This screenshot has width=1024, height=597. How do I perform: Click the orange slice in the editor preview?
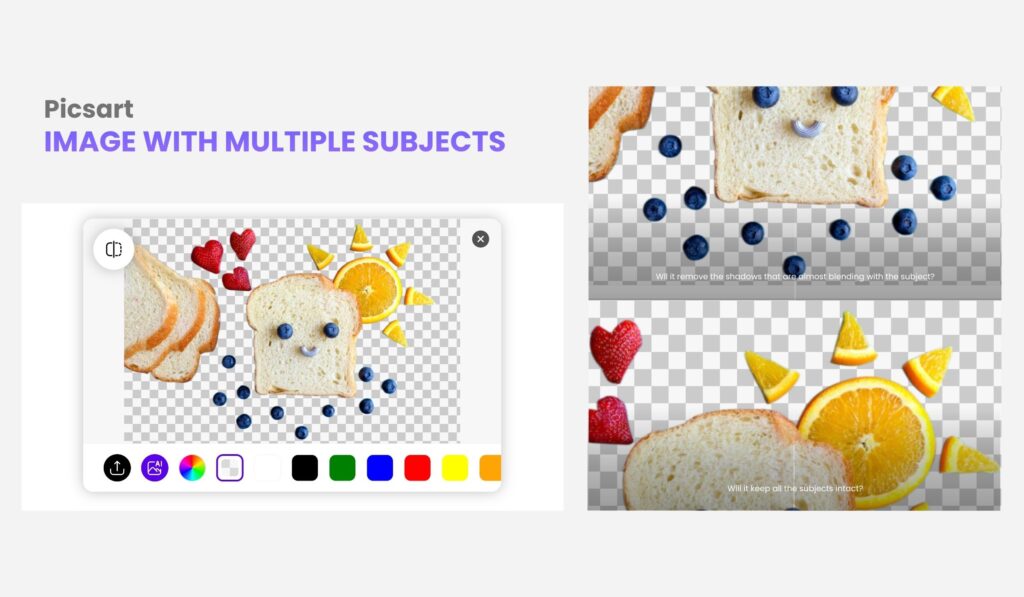coord(368,289)
